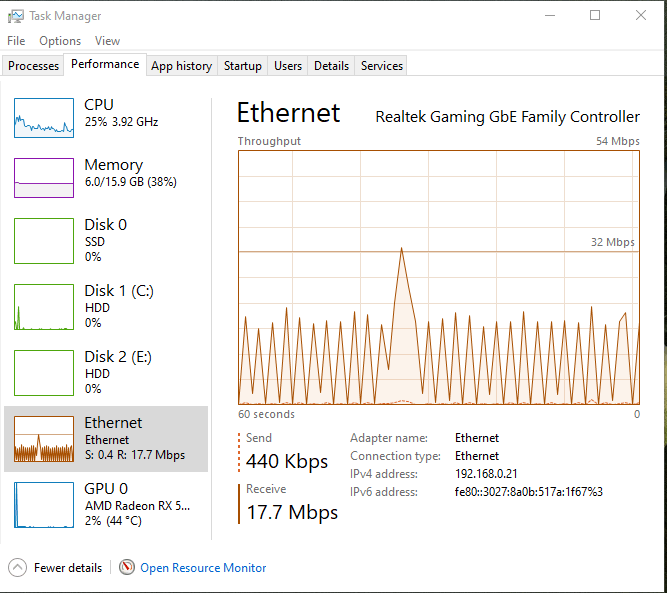Click '6.0/15.9 GB (38%)' memory value
Screen dimensions: 667x593
(131, 182)
